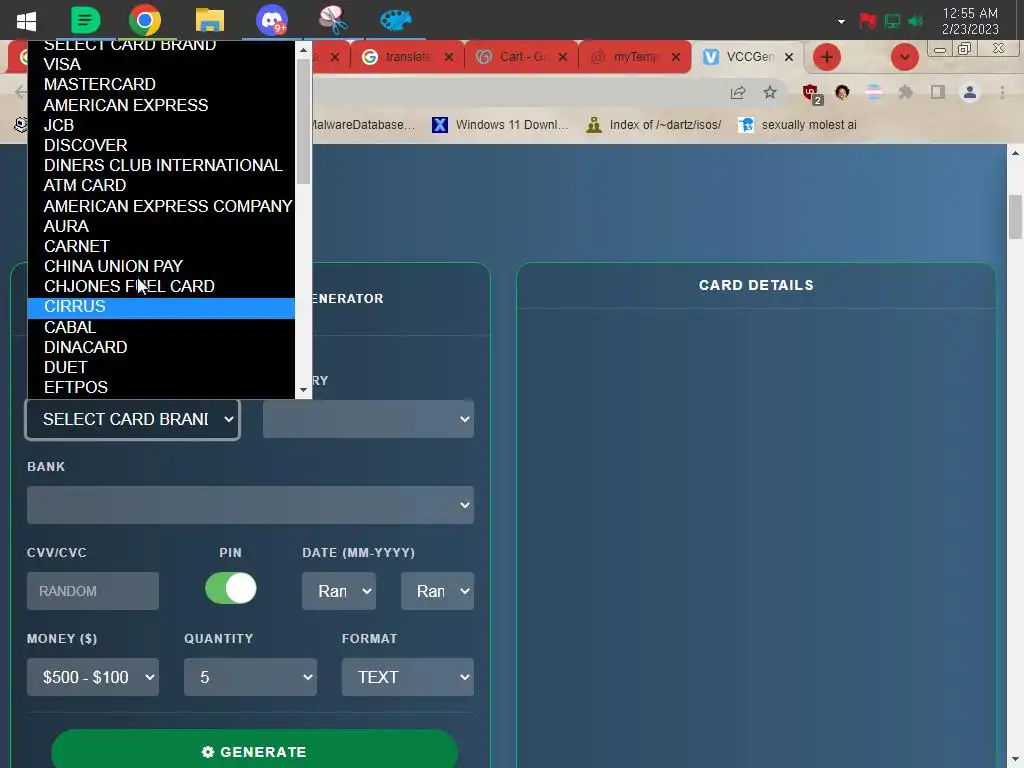Toggle the PIN switch off
The width and height of the screenshot is (1024, 768).
pyautogui.click(x=231, y=588)
